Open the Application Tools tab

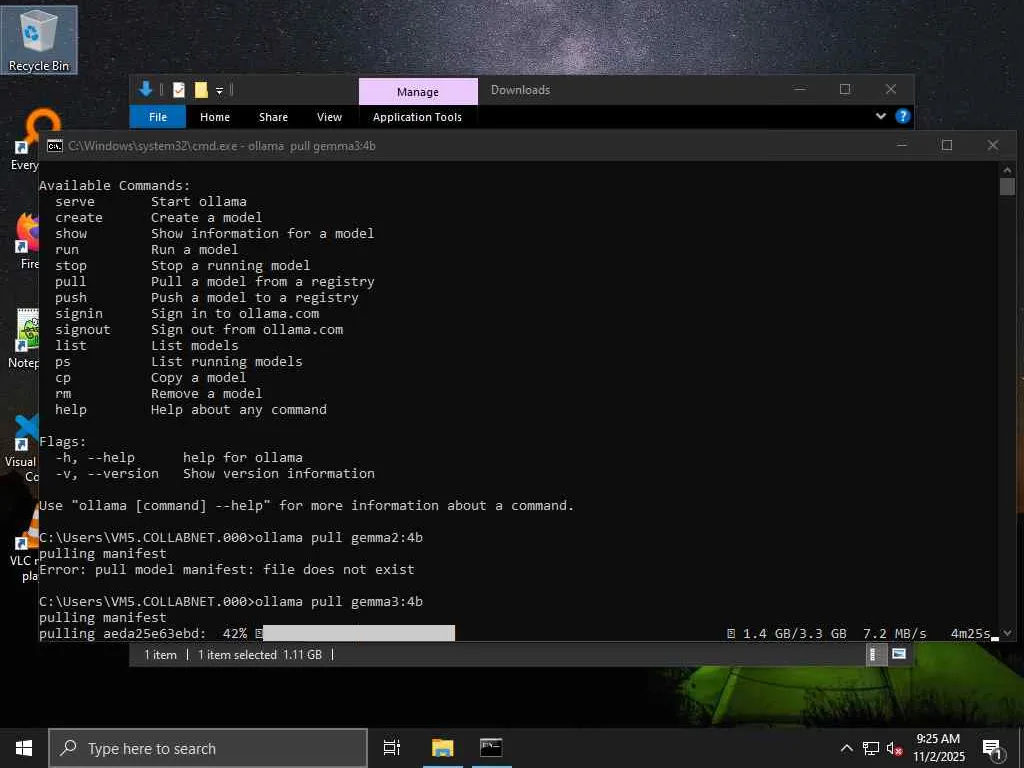coord(417,117)
